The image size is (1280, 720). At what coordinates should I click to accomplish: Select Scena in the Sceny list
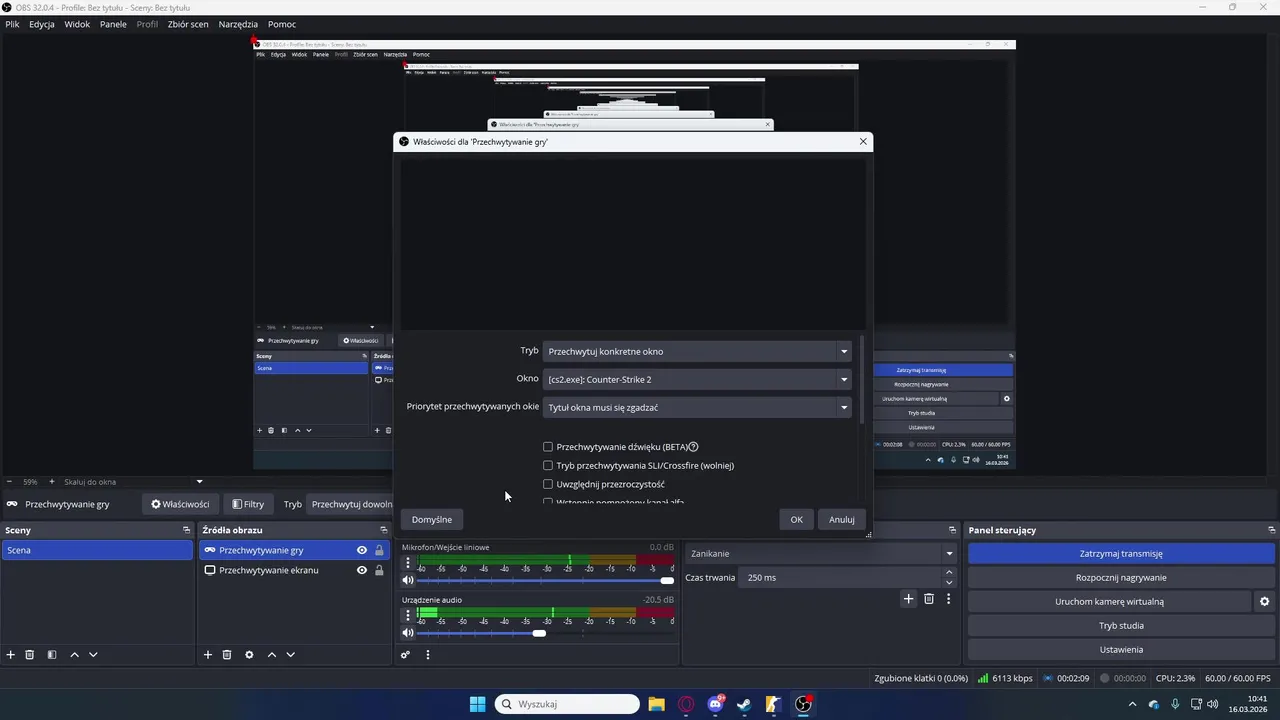[x=97, y=550]
